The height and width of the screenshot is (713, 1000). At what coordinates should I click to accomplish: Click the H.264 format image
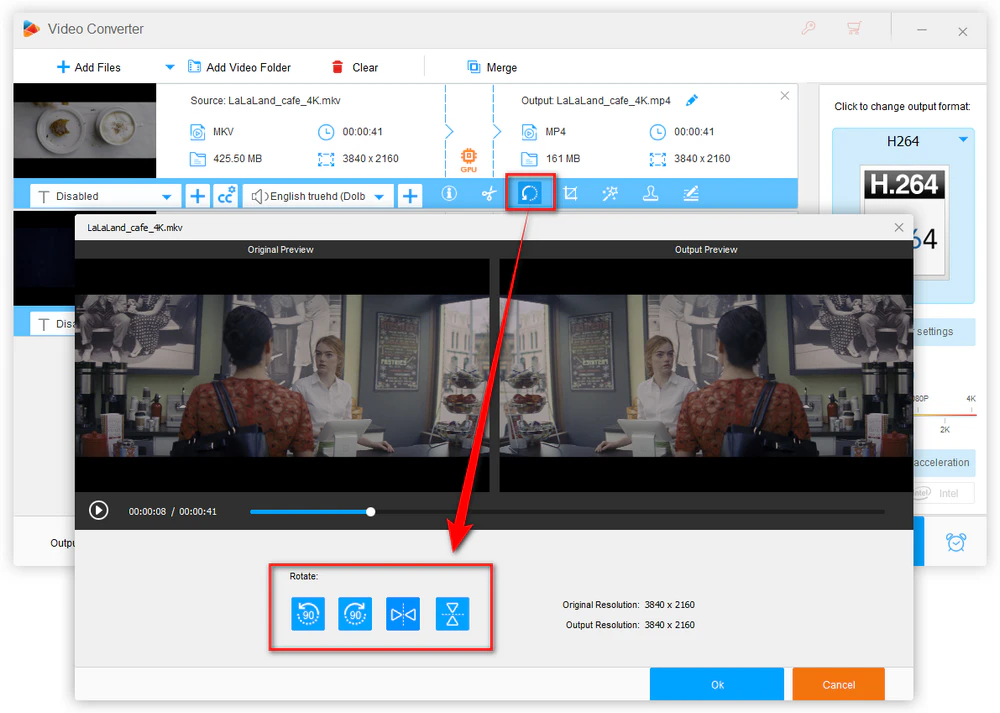(904, 221)
